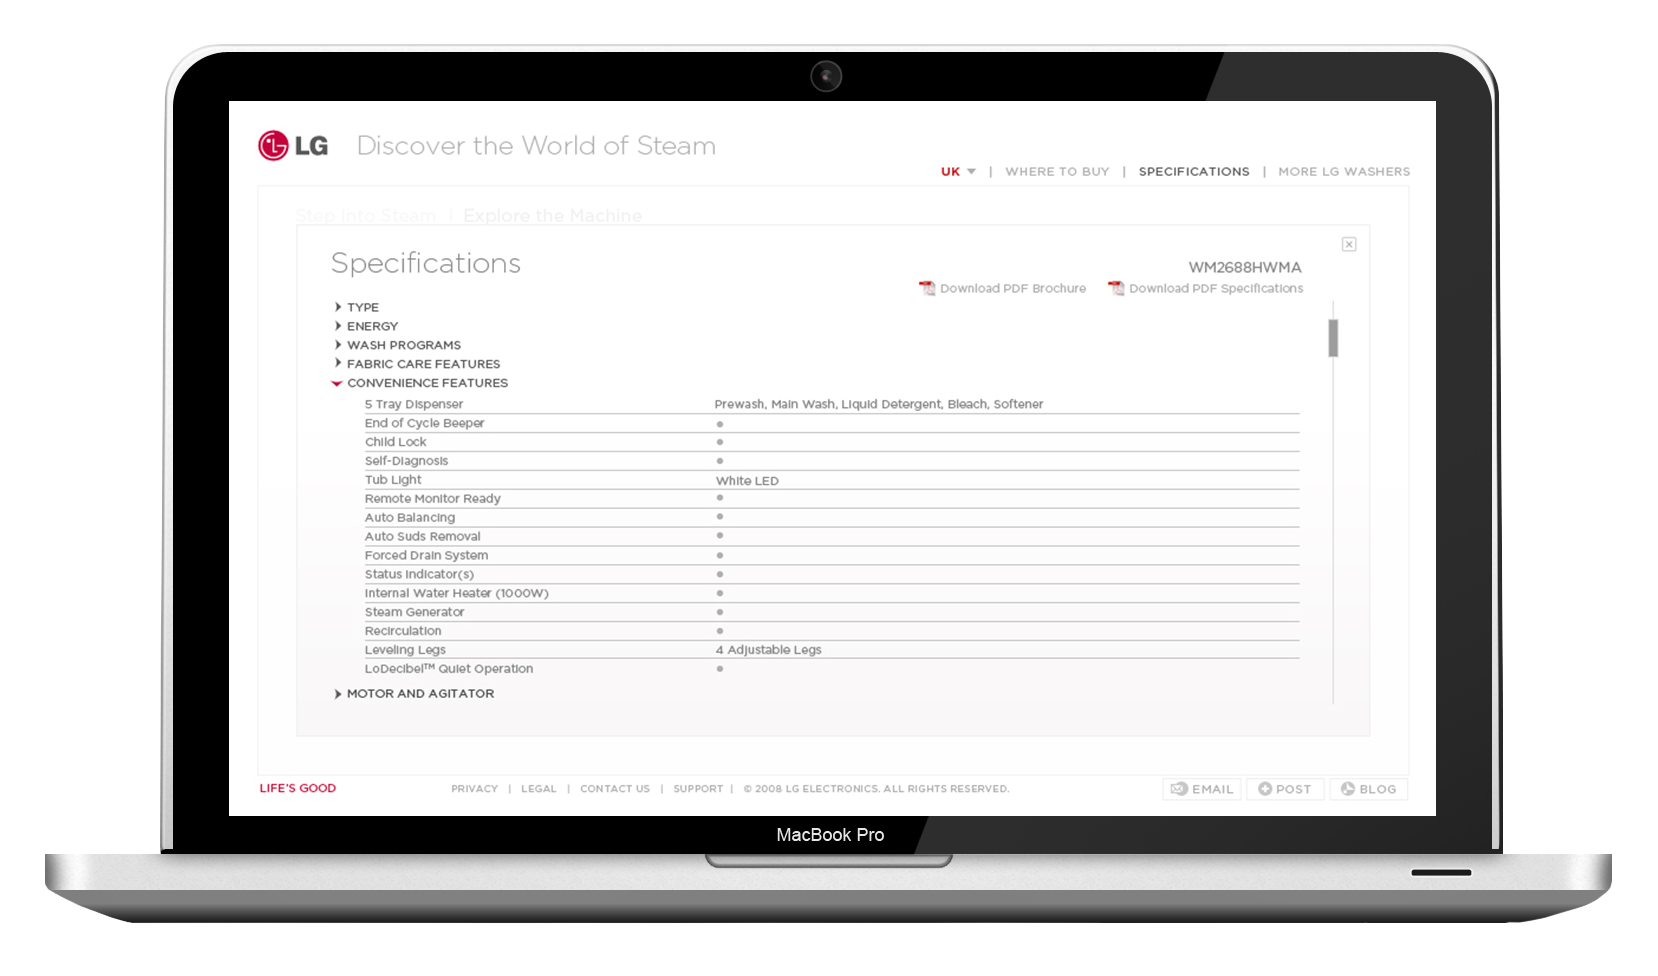Click the LG logo
The width and height of the screenshot is (1658, 976).
tap(293, 146)
